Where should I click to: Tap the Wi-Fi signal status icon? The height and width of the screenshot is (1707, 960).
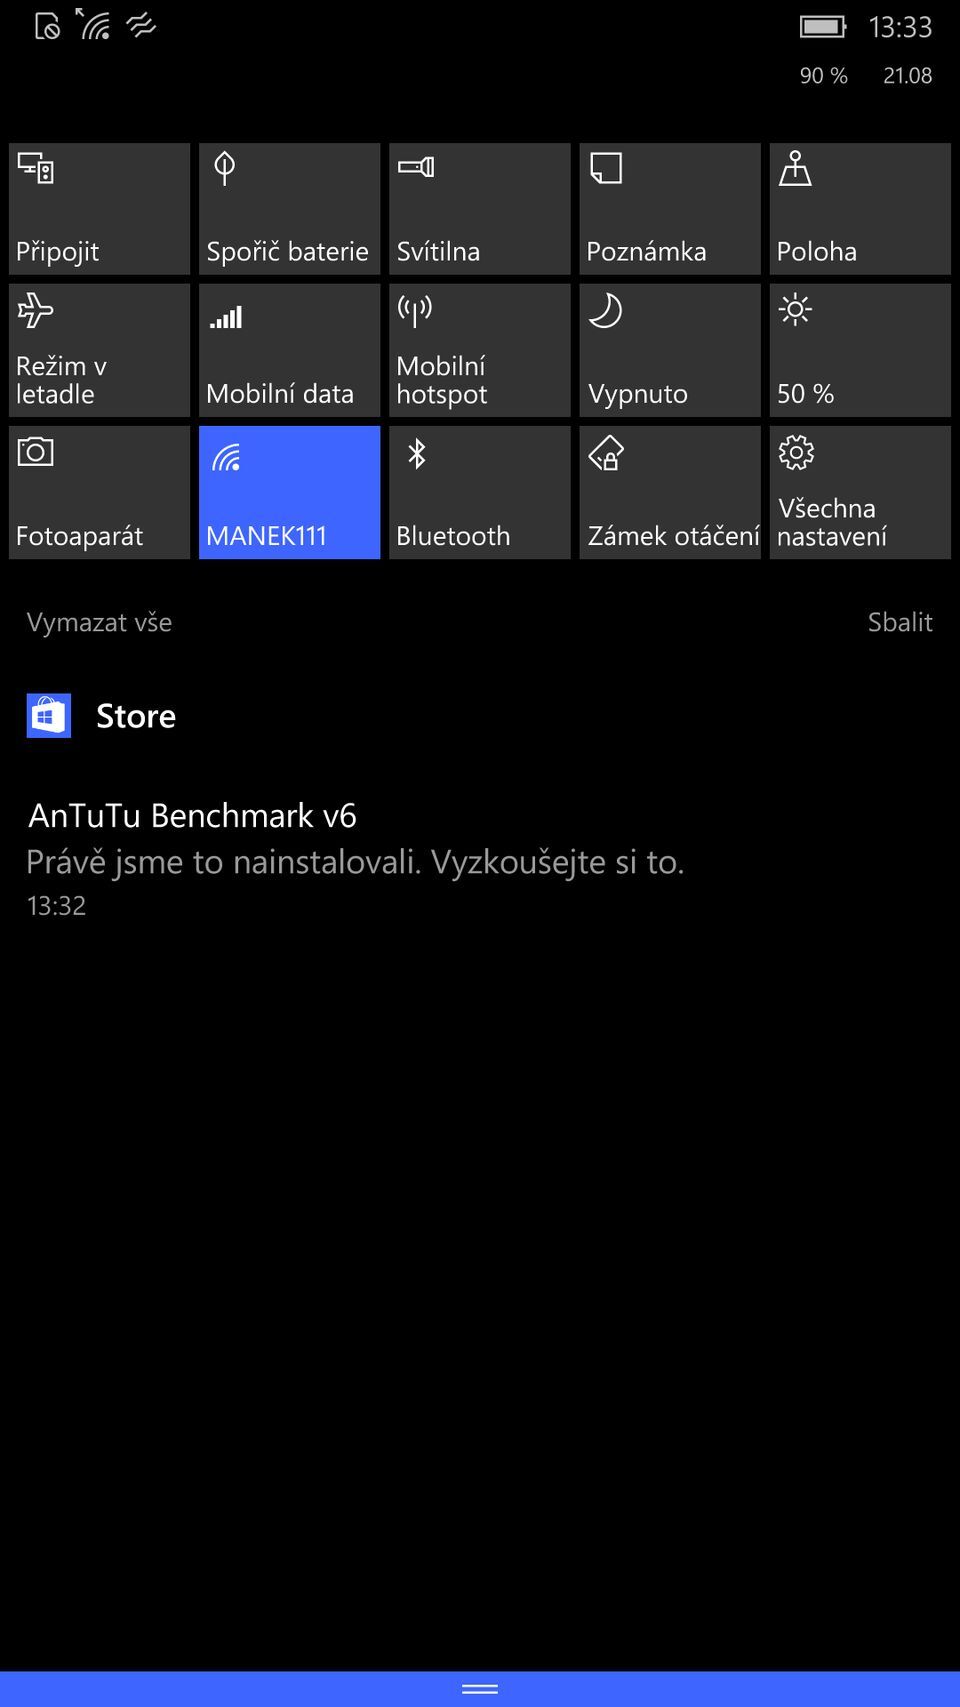coord(94,25)
